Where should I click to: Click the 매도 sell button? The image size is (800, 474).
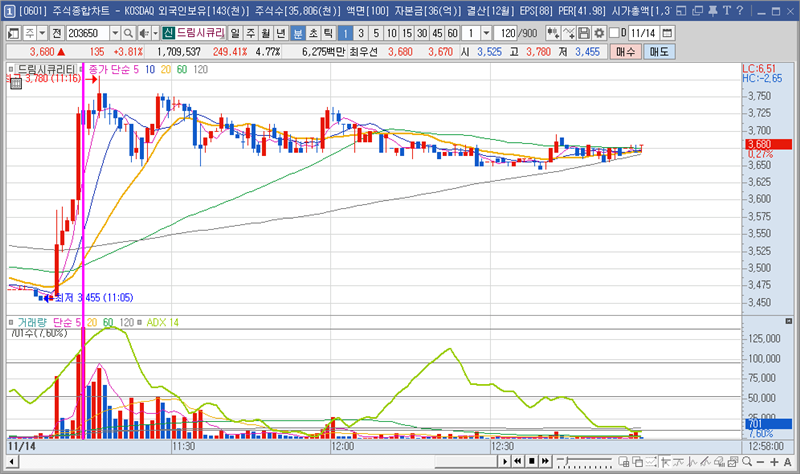659,51
